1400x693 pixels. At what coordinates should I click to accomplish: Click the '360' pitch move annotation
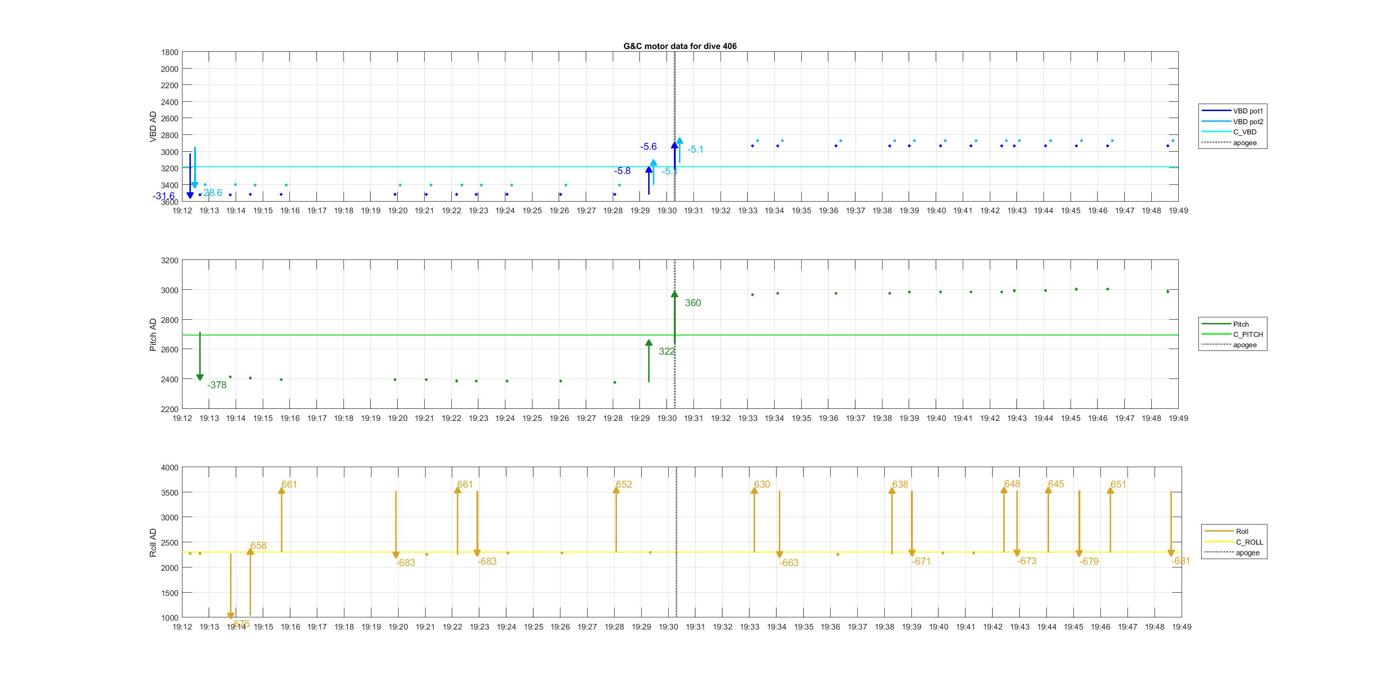point(693,303)
